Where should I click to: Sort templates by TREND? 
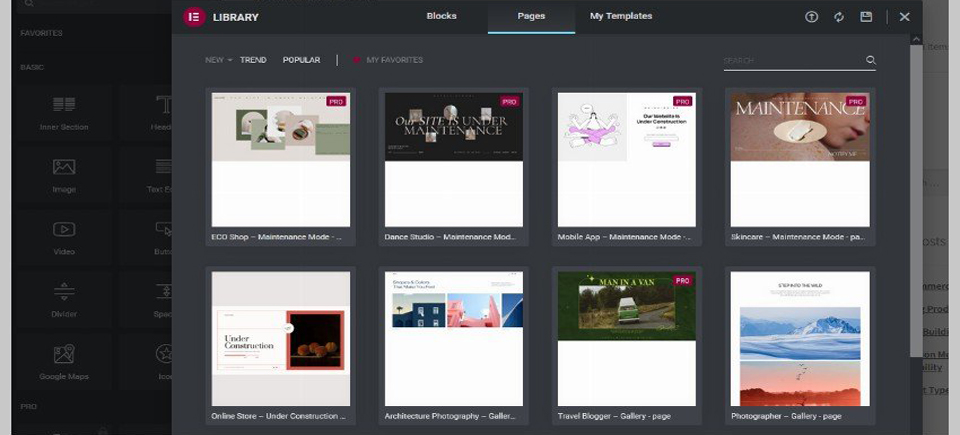tap(253, 60)
